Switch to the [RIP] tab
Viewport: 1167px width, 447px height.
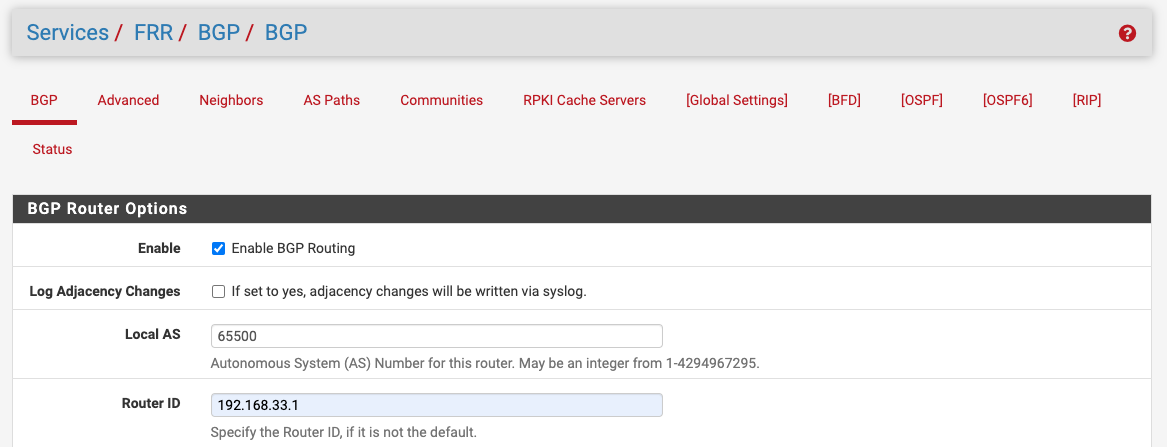point(1086,100)
